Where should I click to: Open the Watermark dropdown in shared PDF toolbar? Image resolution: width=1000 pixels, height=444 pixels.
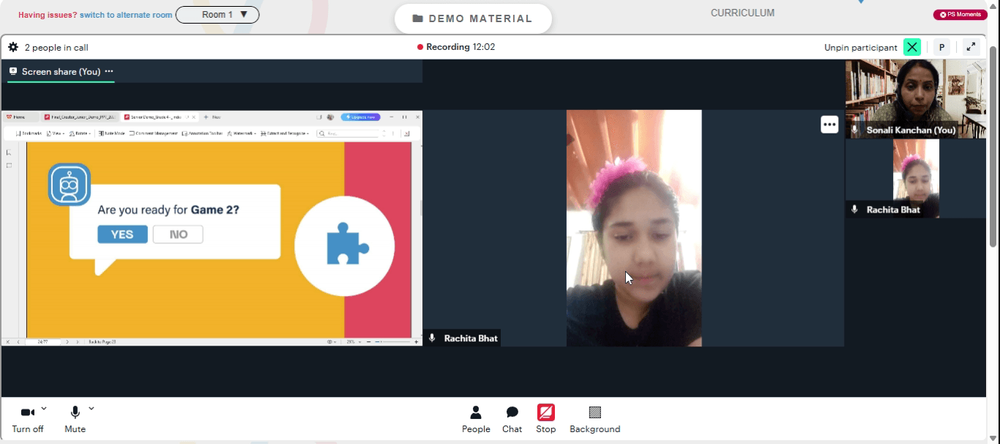coord(241,133)
